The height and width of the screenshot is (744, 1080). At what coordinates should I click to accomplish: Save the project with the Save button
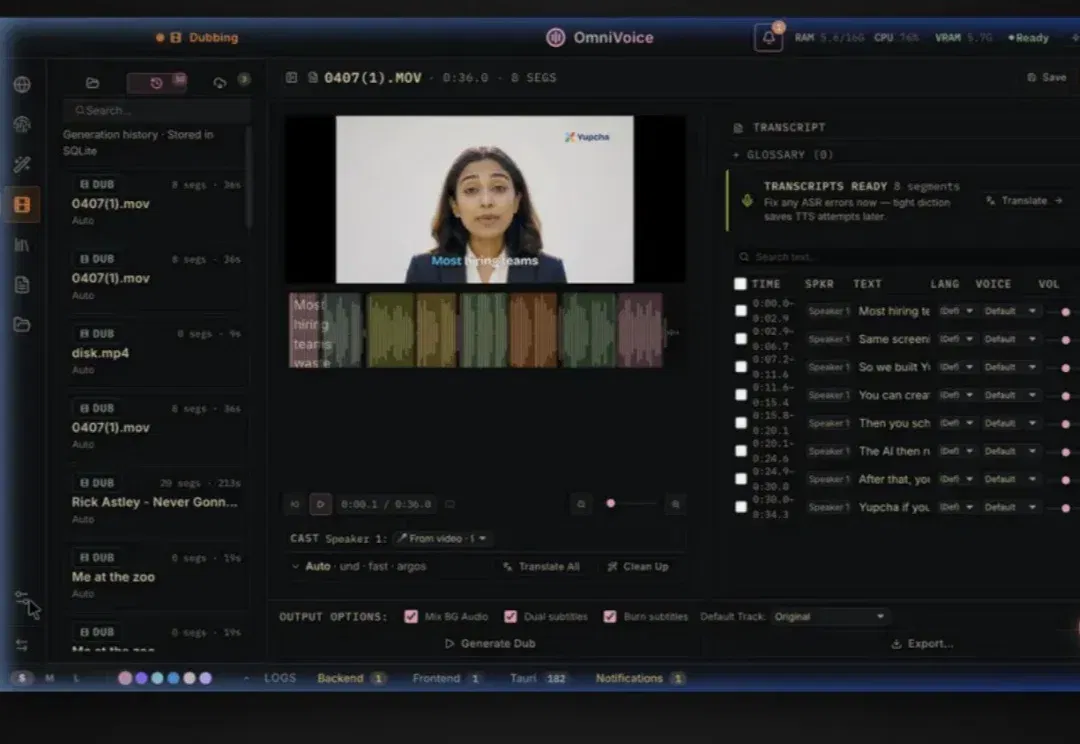1047,77
